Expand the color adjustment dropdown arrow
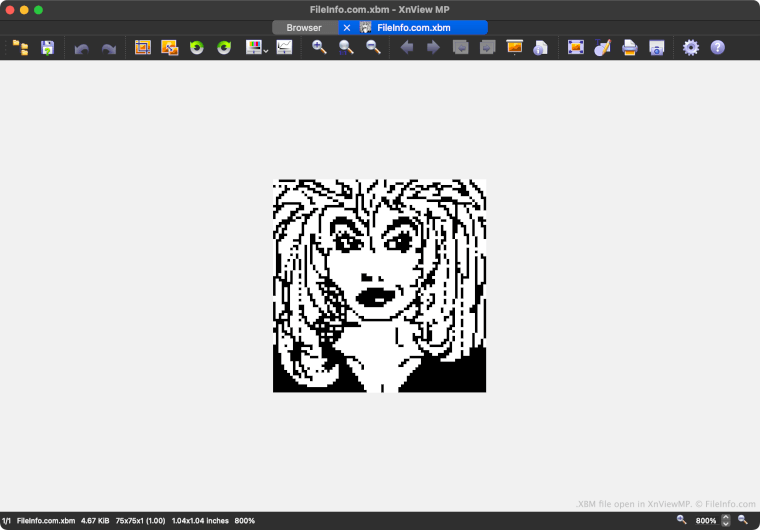760x530 pixels. 266,49
